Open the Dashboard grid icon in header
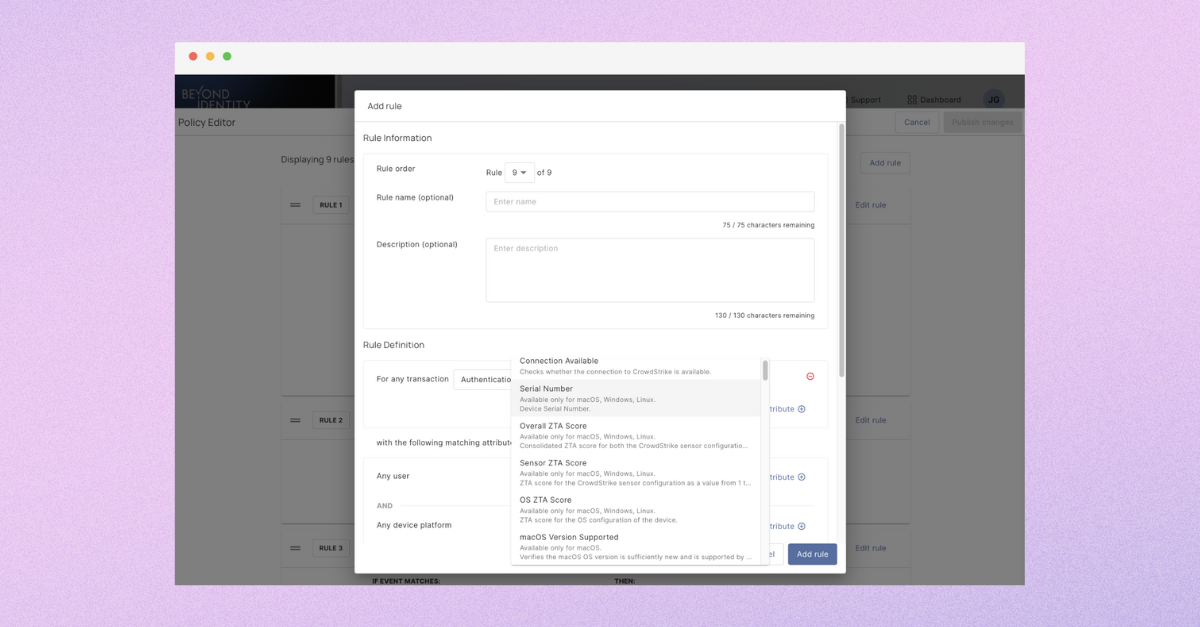This screenshot has width=1200, height=627. click(912, 100)
